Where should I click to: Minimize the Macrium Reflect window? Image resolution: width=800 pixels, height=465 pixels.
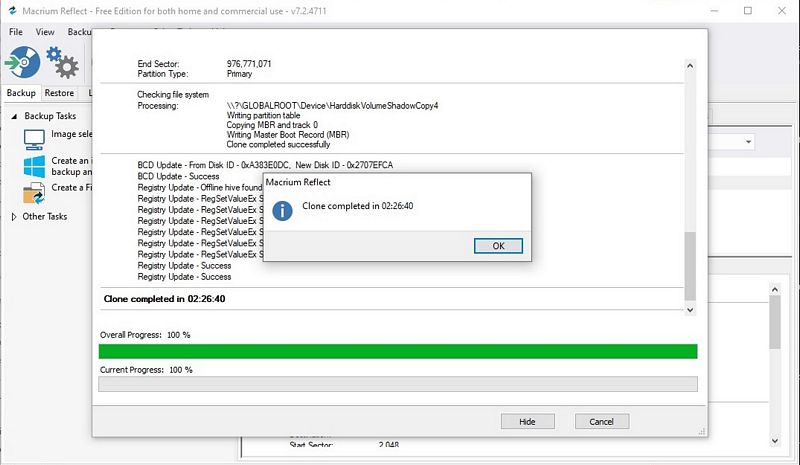(x=714, y=11)
